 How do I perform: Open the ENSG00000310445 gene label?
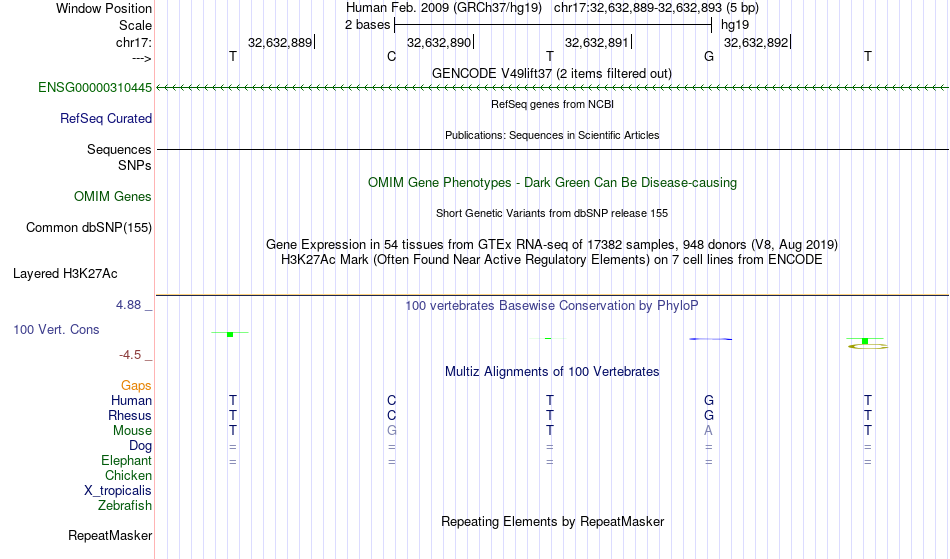click(95, 87)
